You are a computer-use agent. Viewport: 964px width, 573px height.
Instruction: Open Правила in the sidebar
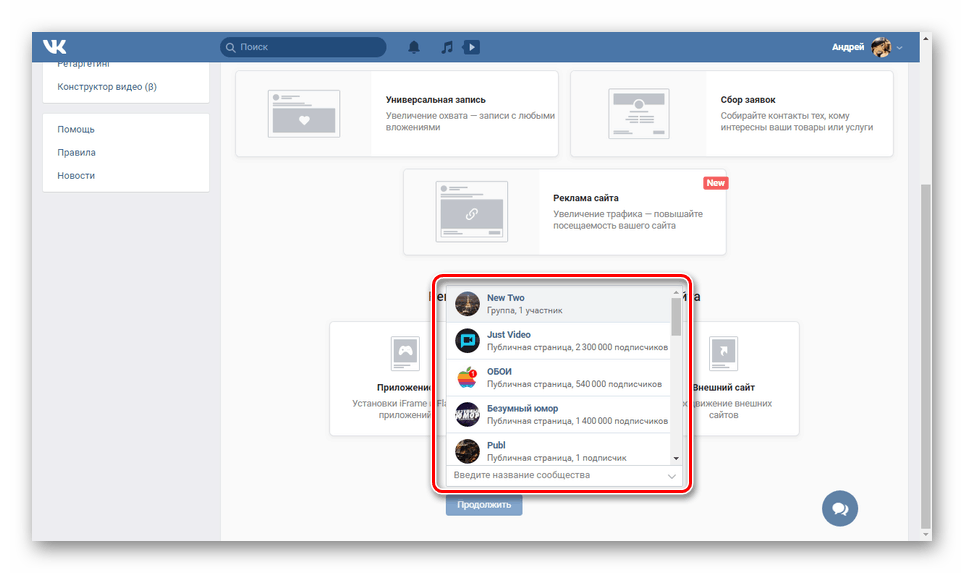76,152
